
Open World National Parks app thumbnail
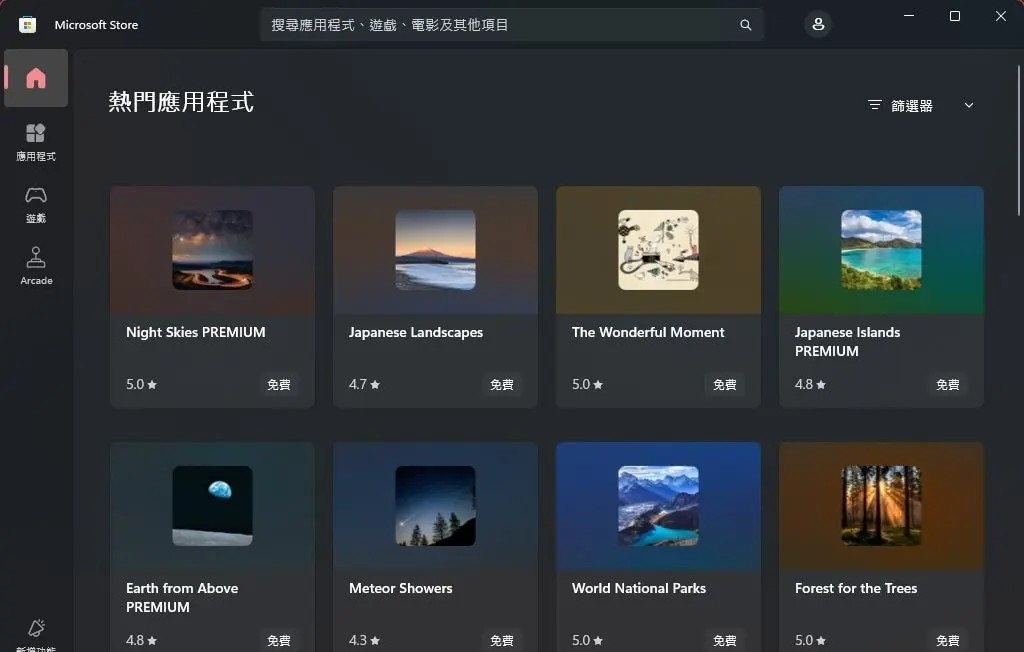point(658,506)
